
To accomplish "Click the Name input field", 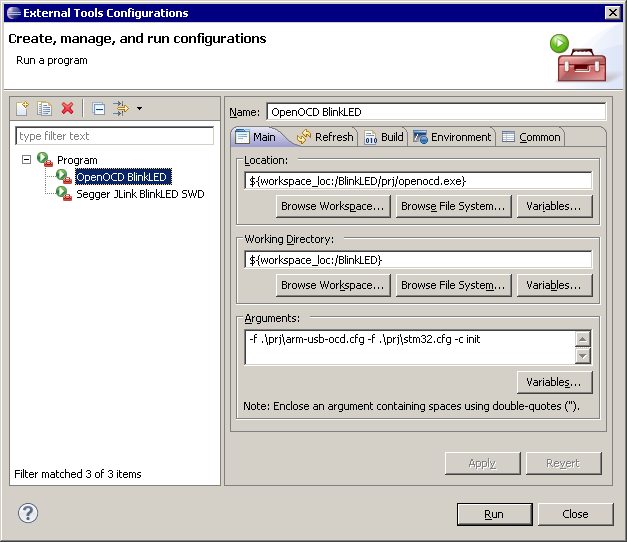I will (436, 112).
